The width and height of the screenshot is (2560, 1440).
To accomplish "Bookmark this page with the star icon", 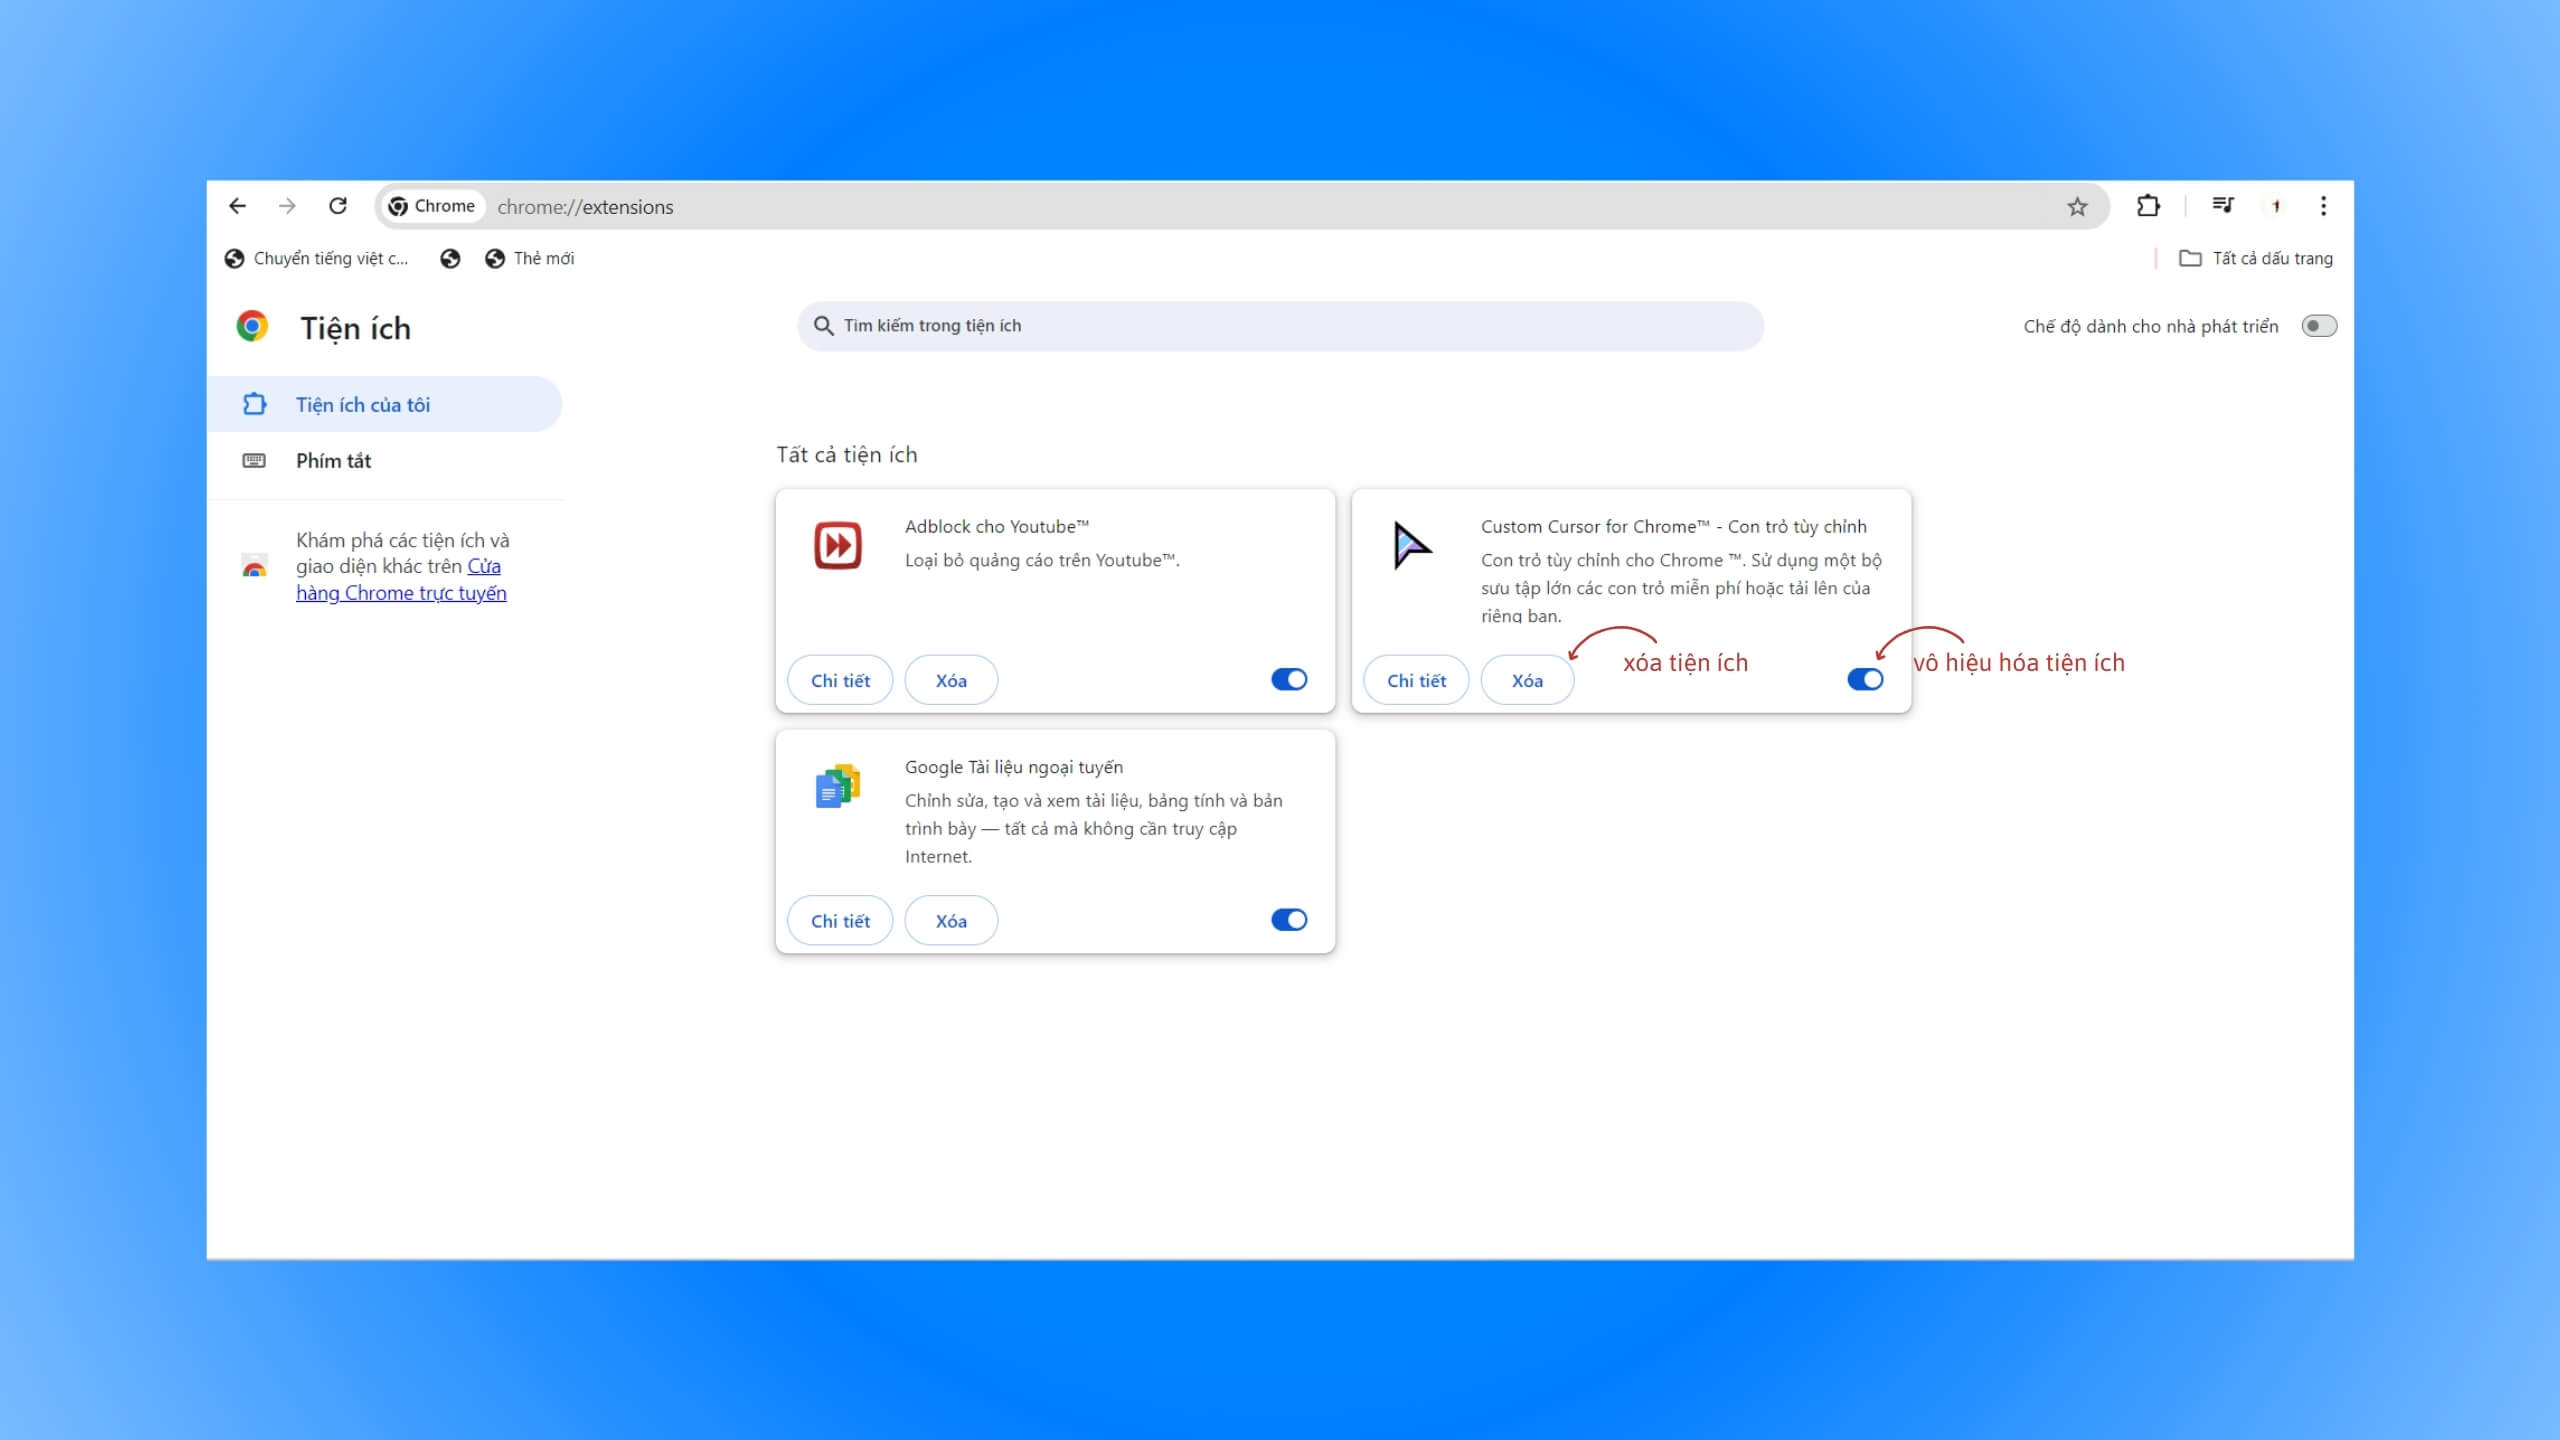I will pos(2077,207).
